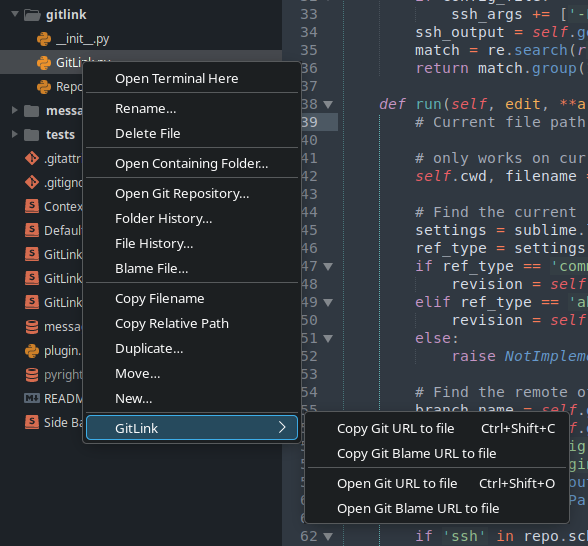The image size is (588, 546).
Task: Choose New... menu entry
Action: [x=192, y=399]
